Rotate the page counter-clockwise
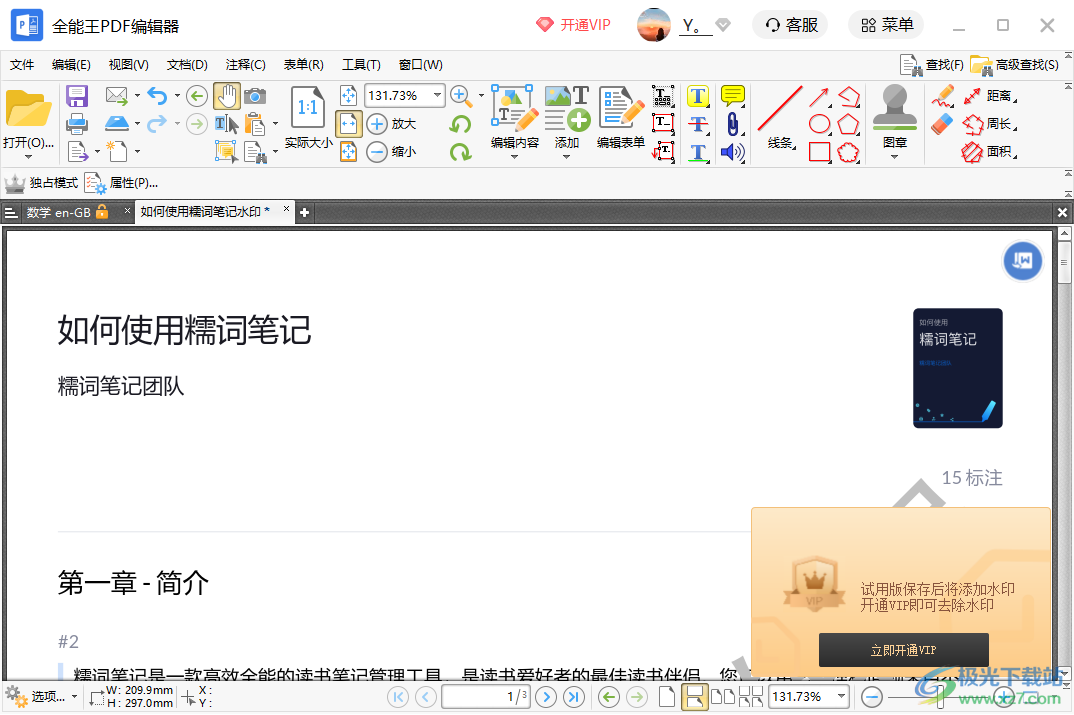Viewport: 1074px width, 715px height. click(x=460, y=124)
